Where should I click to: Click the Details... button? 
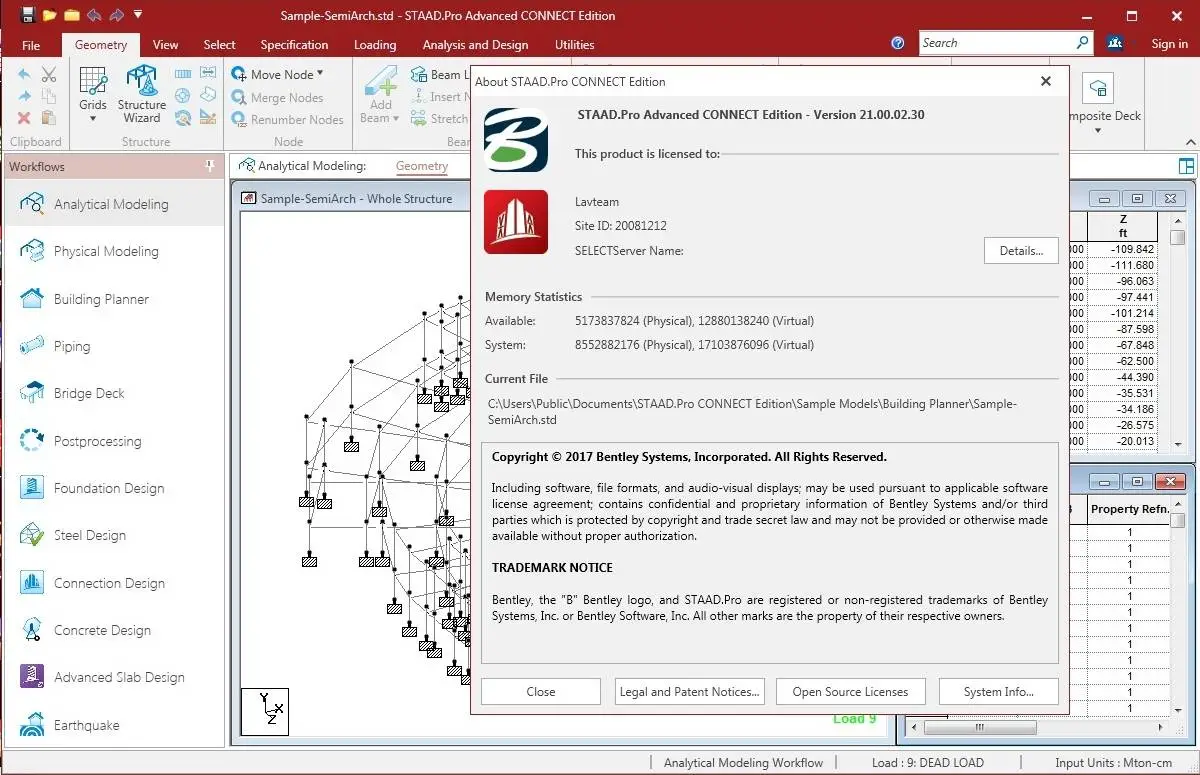[1021, 251]
